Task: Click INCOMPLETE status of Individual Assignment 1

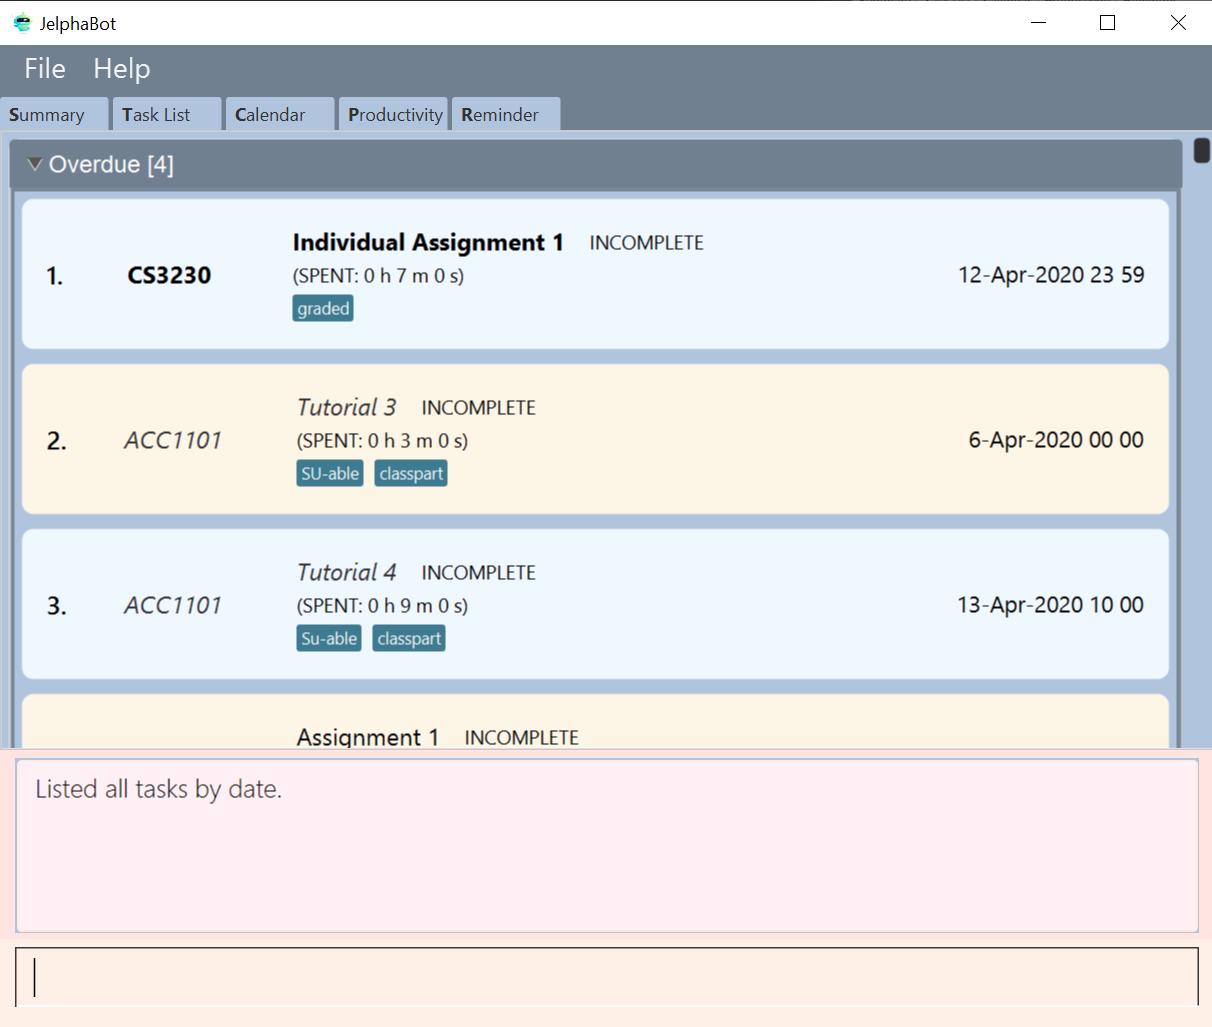Action: (646, 243)
